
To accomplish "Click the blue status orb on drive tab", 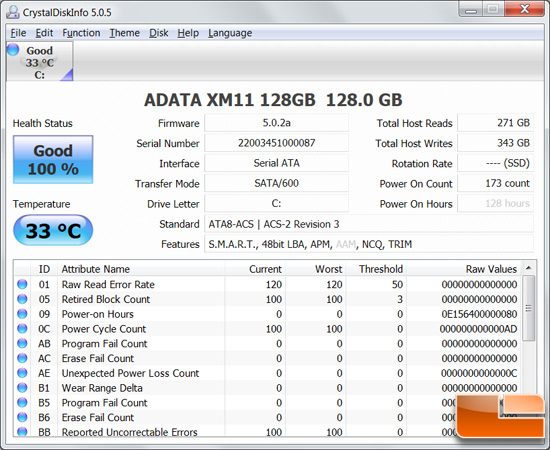I will pos(13,49).
